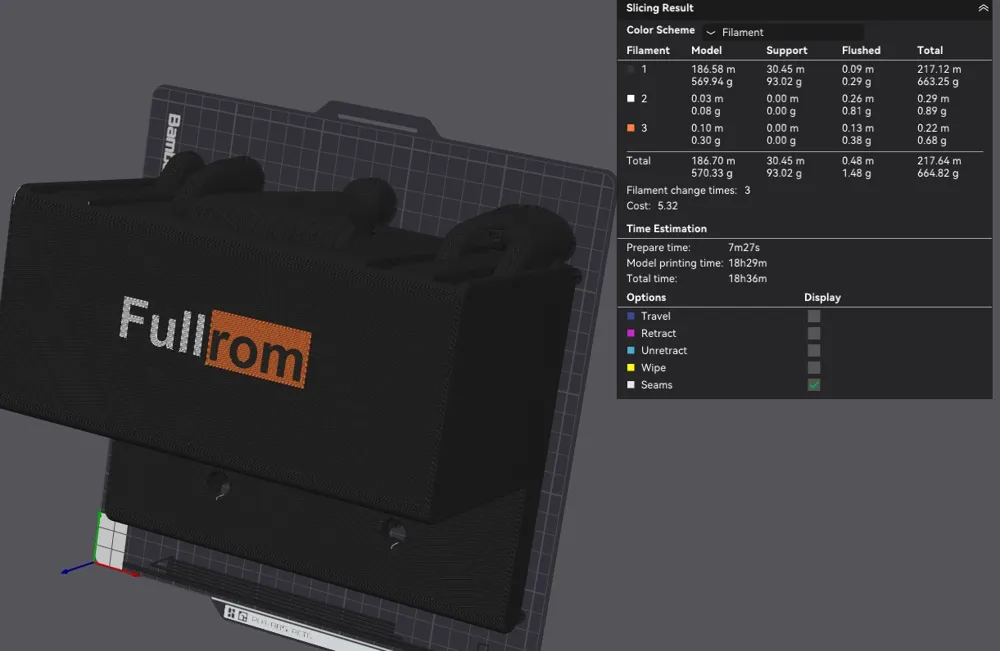Click filament 1 support value 30.45 m
The width and height of the screenshot is (1000, 651).
(785, 69)
